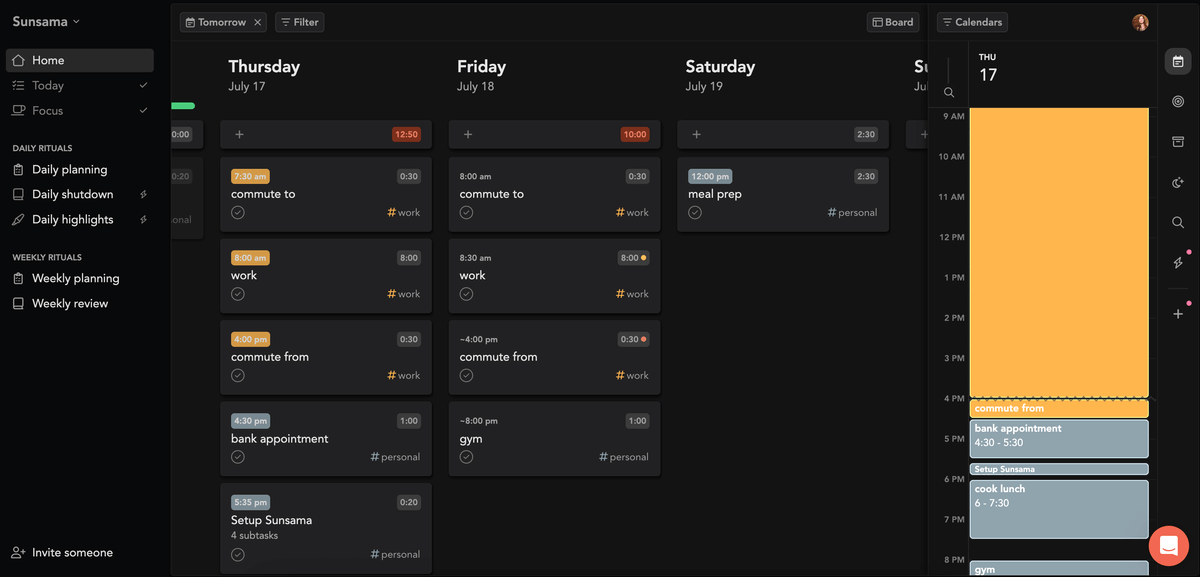Image resolution: width=1200 pixels, height=577 pixels.
Task: Complete Friday's gym task checkmark
Action: pos(466,457)
